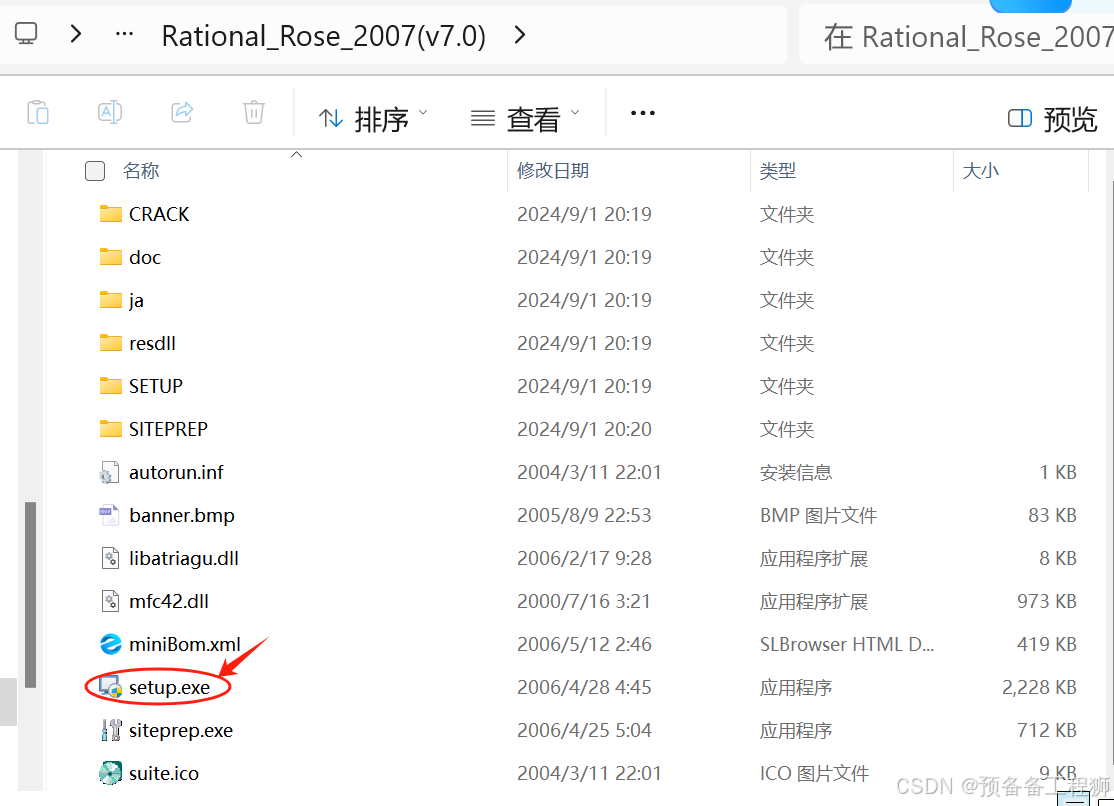
Task: Click the 973 KB size cell
Action: click(1047, 601)
